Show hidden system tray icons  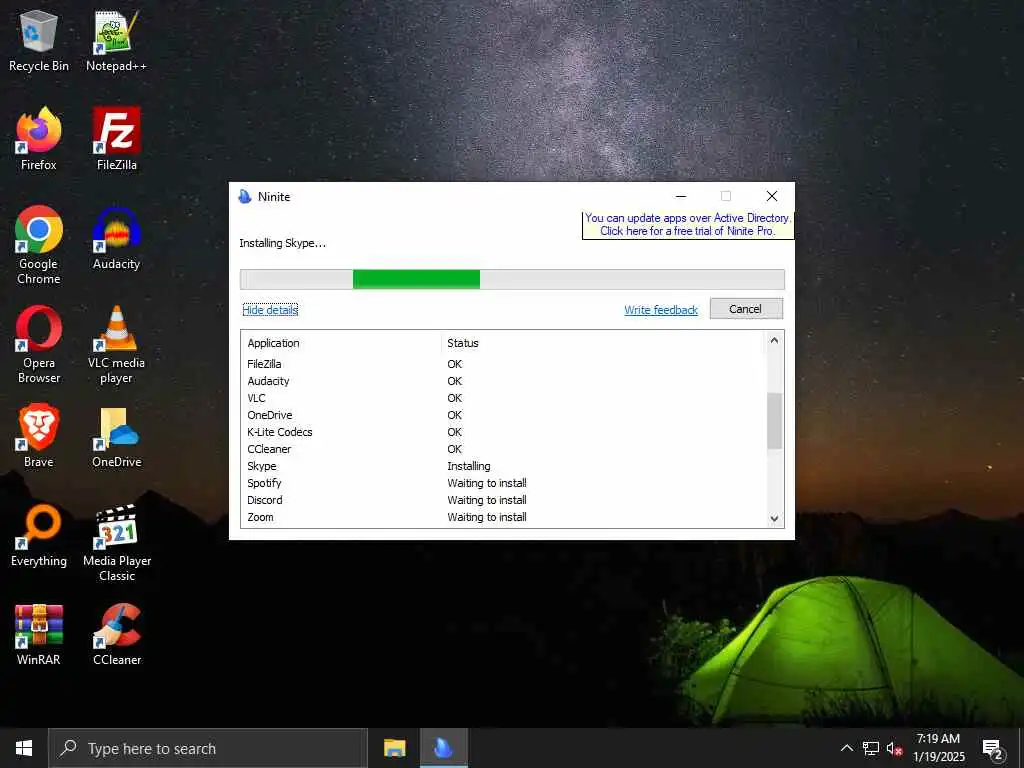(x=846, y=748)
